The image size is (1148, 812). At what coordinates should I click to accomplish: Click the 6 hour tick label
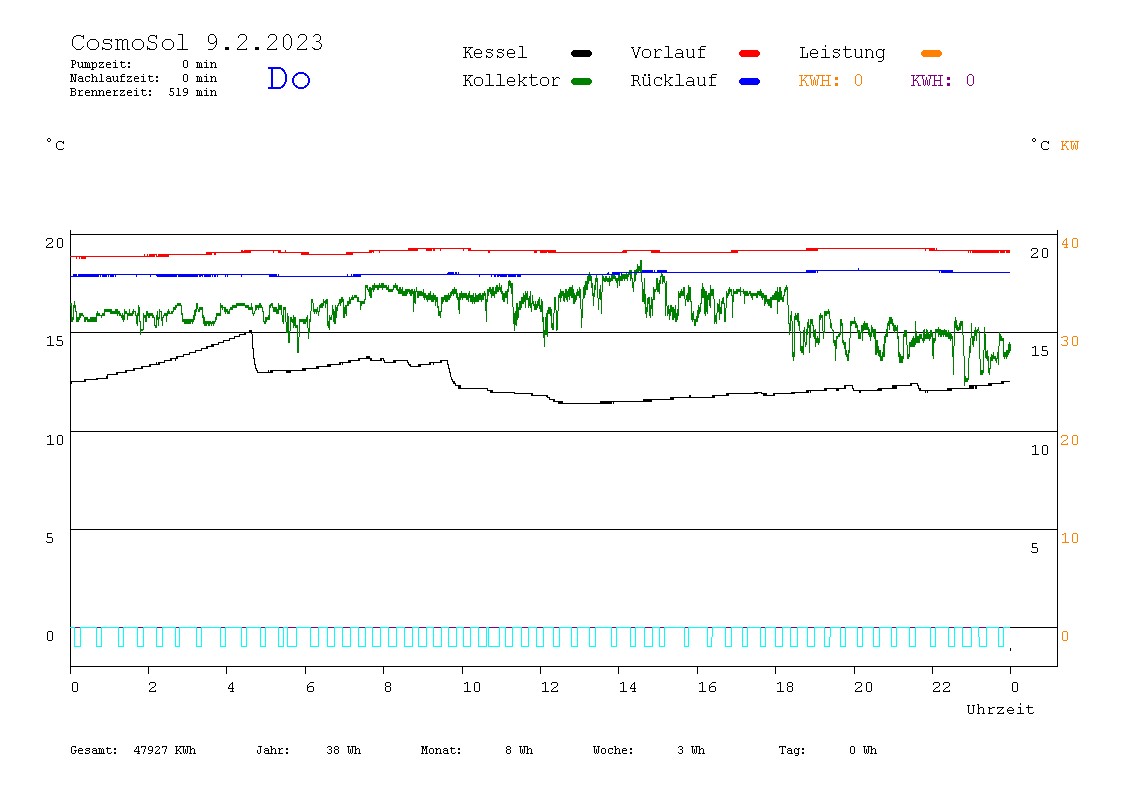point(310,688)
